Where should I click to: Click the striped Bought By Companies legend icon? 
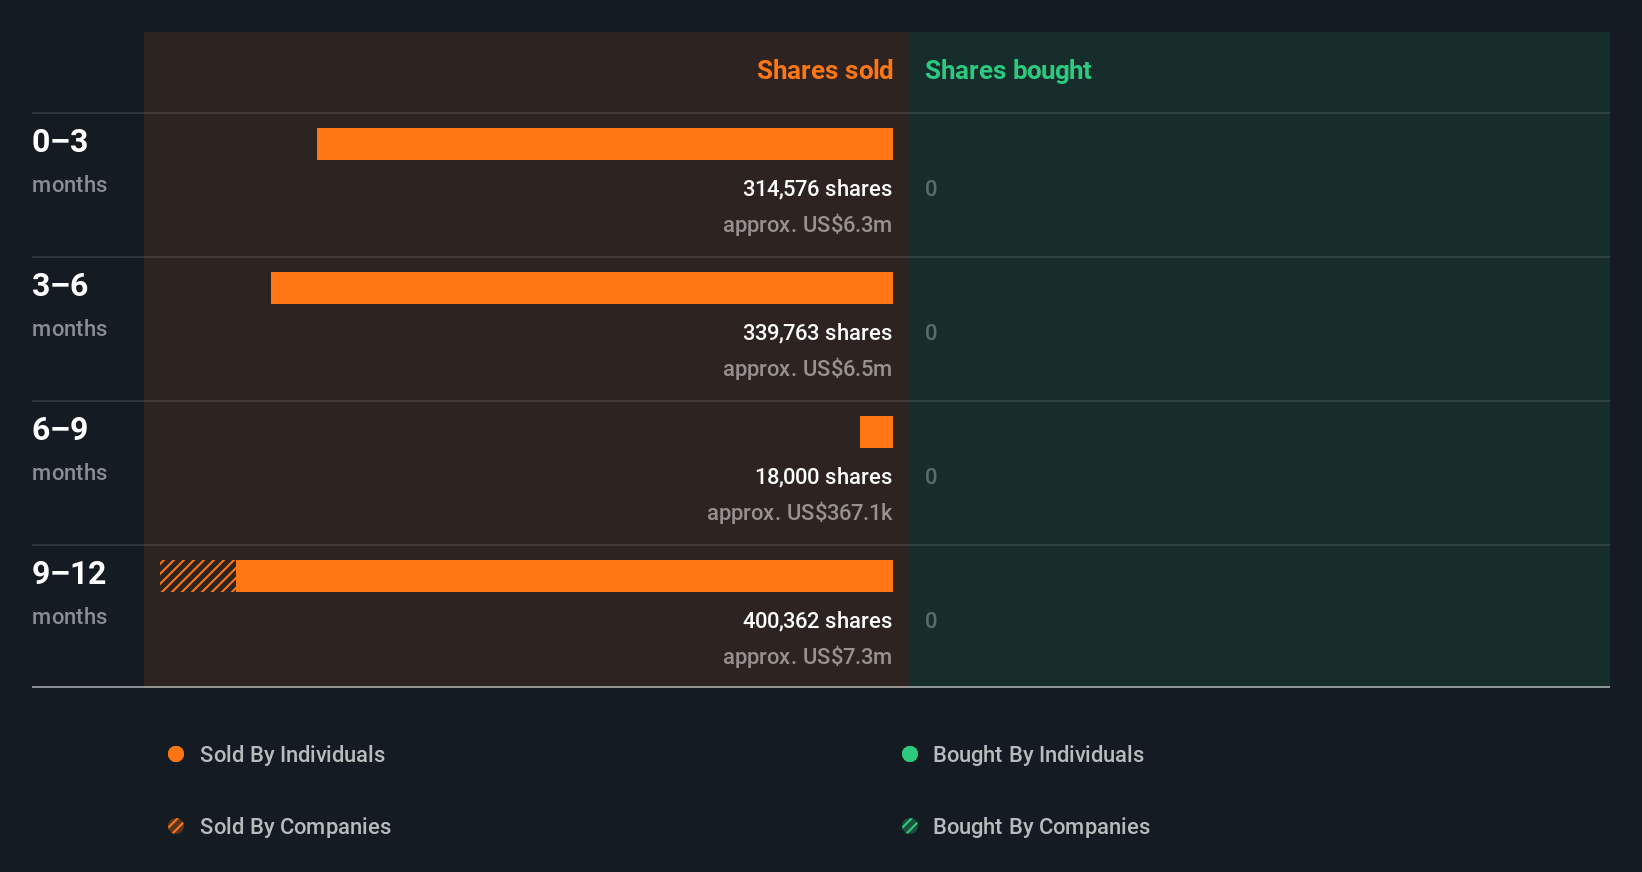(x=910, y=826)
